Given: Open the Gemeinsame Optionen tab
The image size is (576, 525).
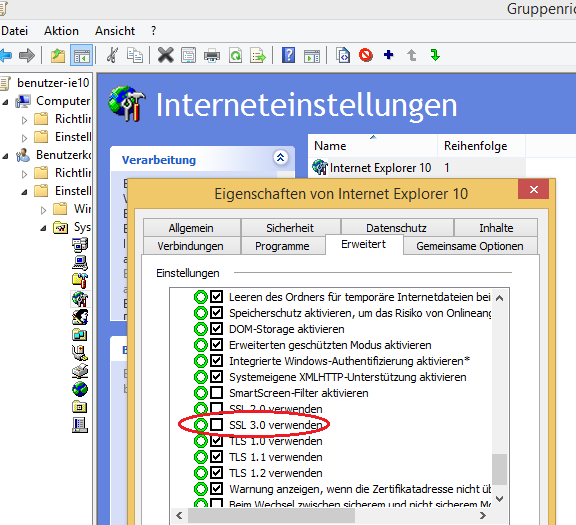Looking at the screenshot, I should pyautogui.click(x=470, y=246).
